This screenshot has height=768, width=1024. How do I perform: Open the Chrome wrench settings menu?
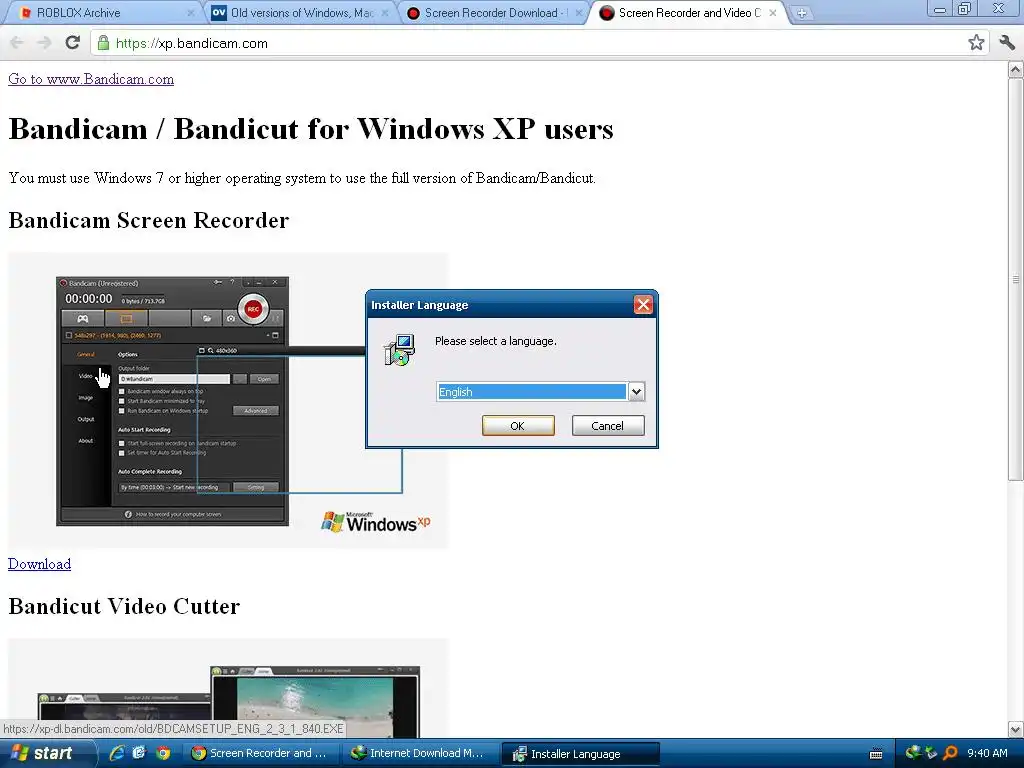[x=1007, y=43]
